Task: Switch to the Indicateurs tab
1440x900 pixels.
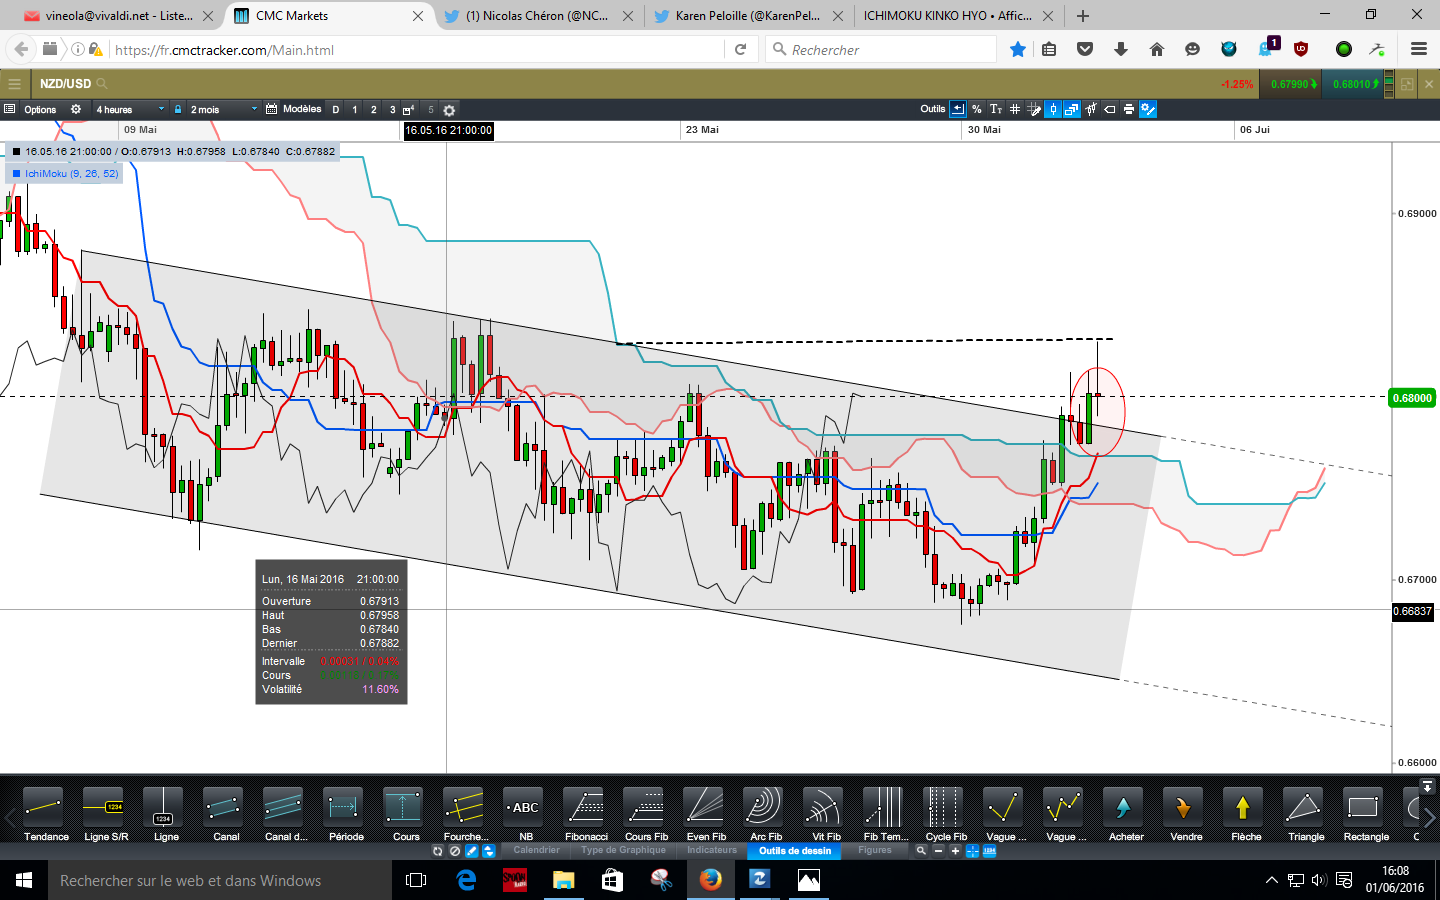Action: click(x=712, y=850)
